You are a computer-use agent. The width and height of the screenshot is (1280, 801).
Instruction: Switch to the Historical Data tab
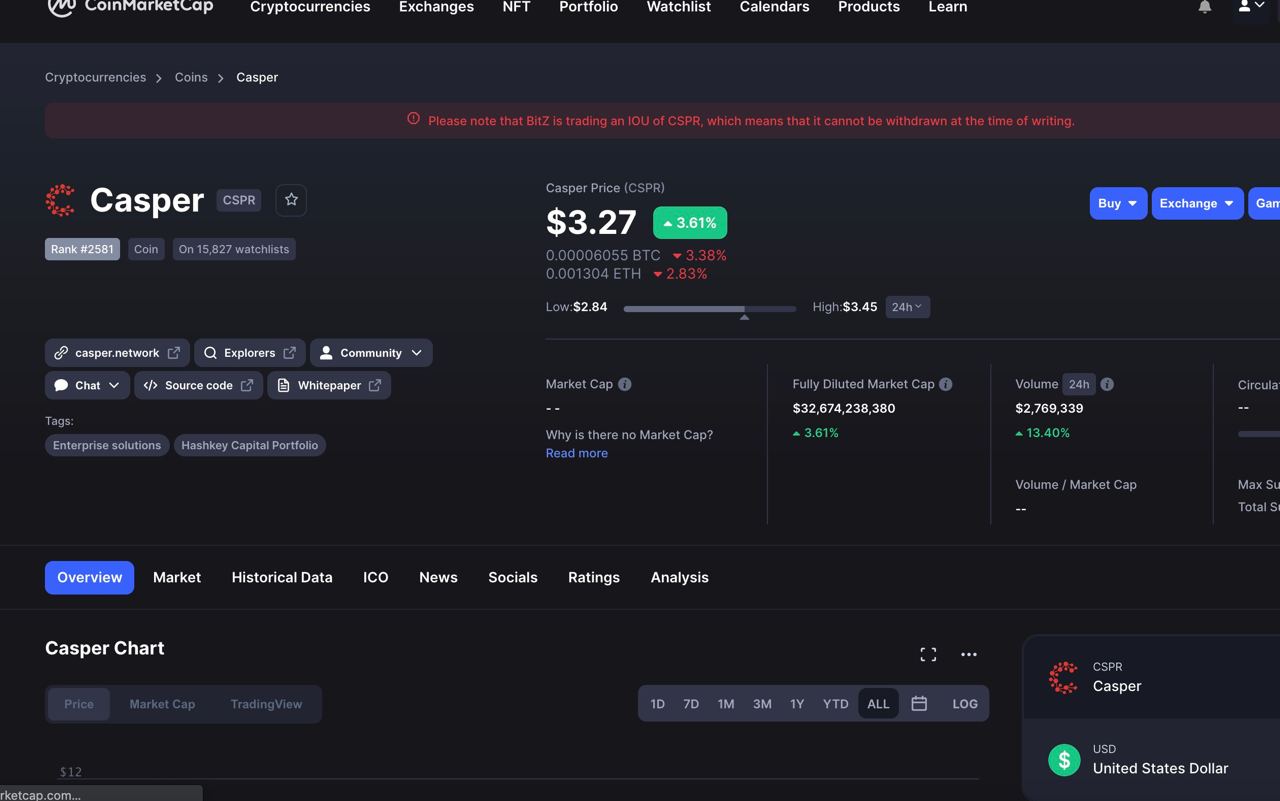coord(282,578)
